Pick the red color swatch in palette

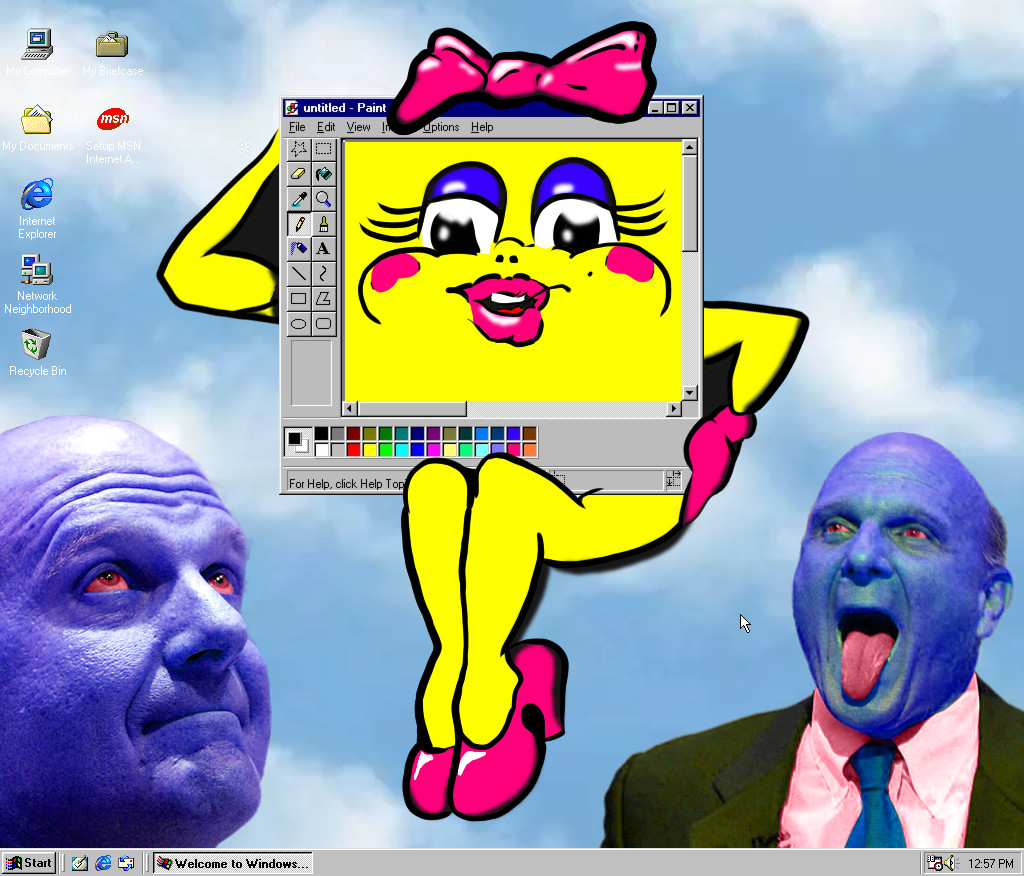tap(353, 449)
